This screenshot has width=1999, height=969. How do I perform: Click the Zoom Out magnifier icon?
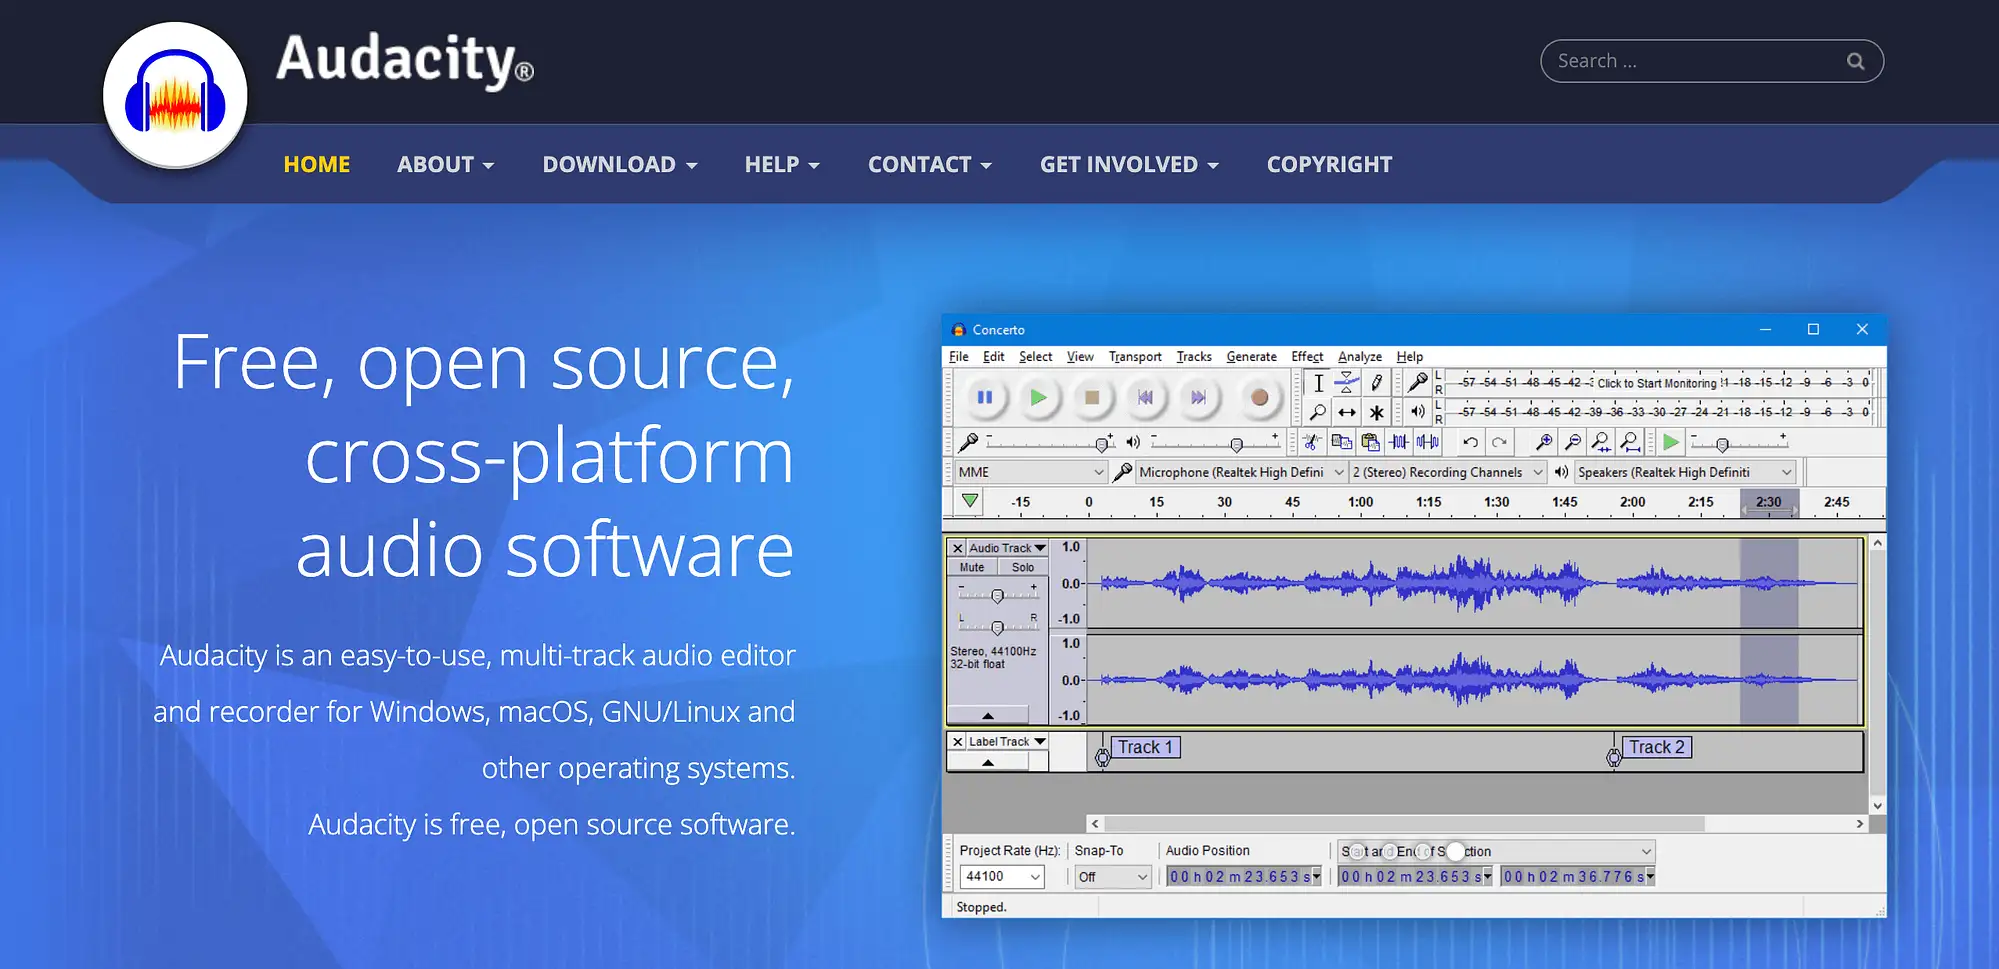pyautogui.click(x=1573, y=442)
